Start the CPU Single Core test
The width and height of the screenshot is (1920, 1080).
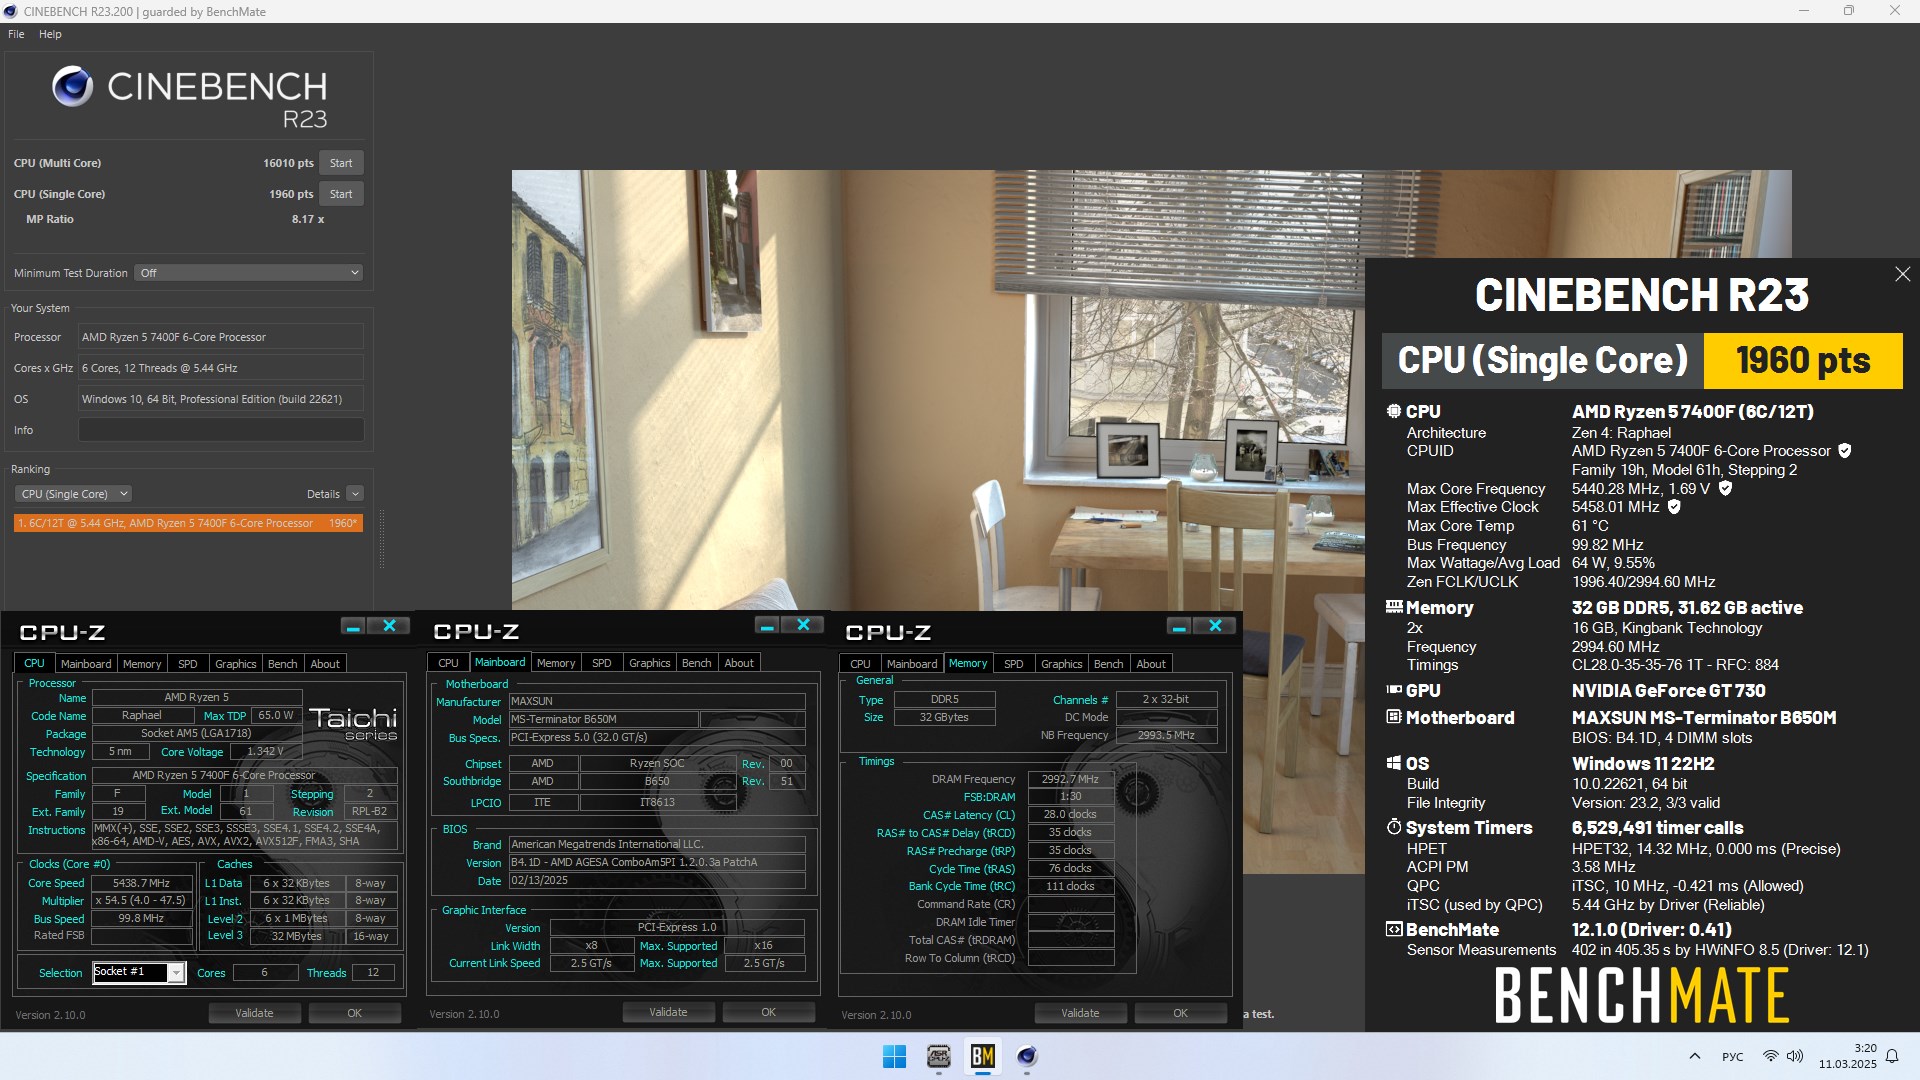tap(341, 194)
